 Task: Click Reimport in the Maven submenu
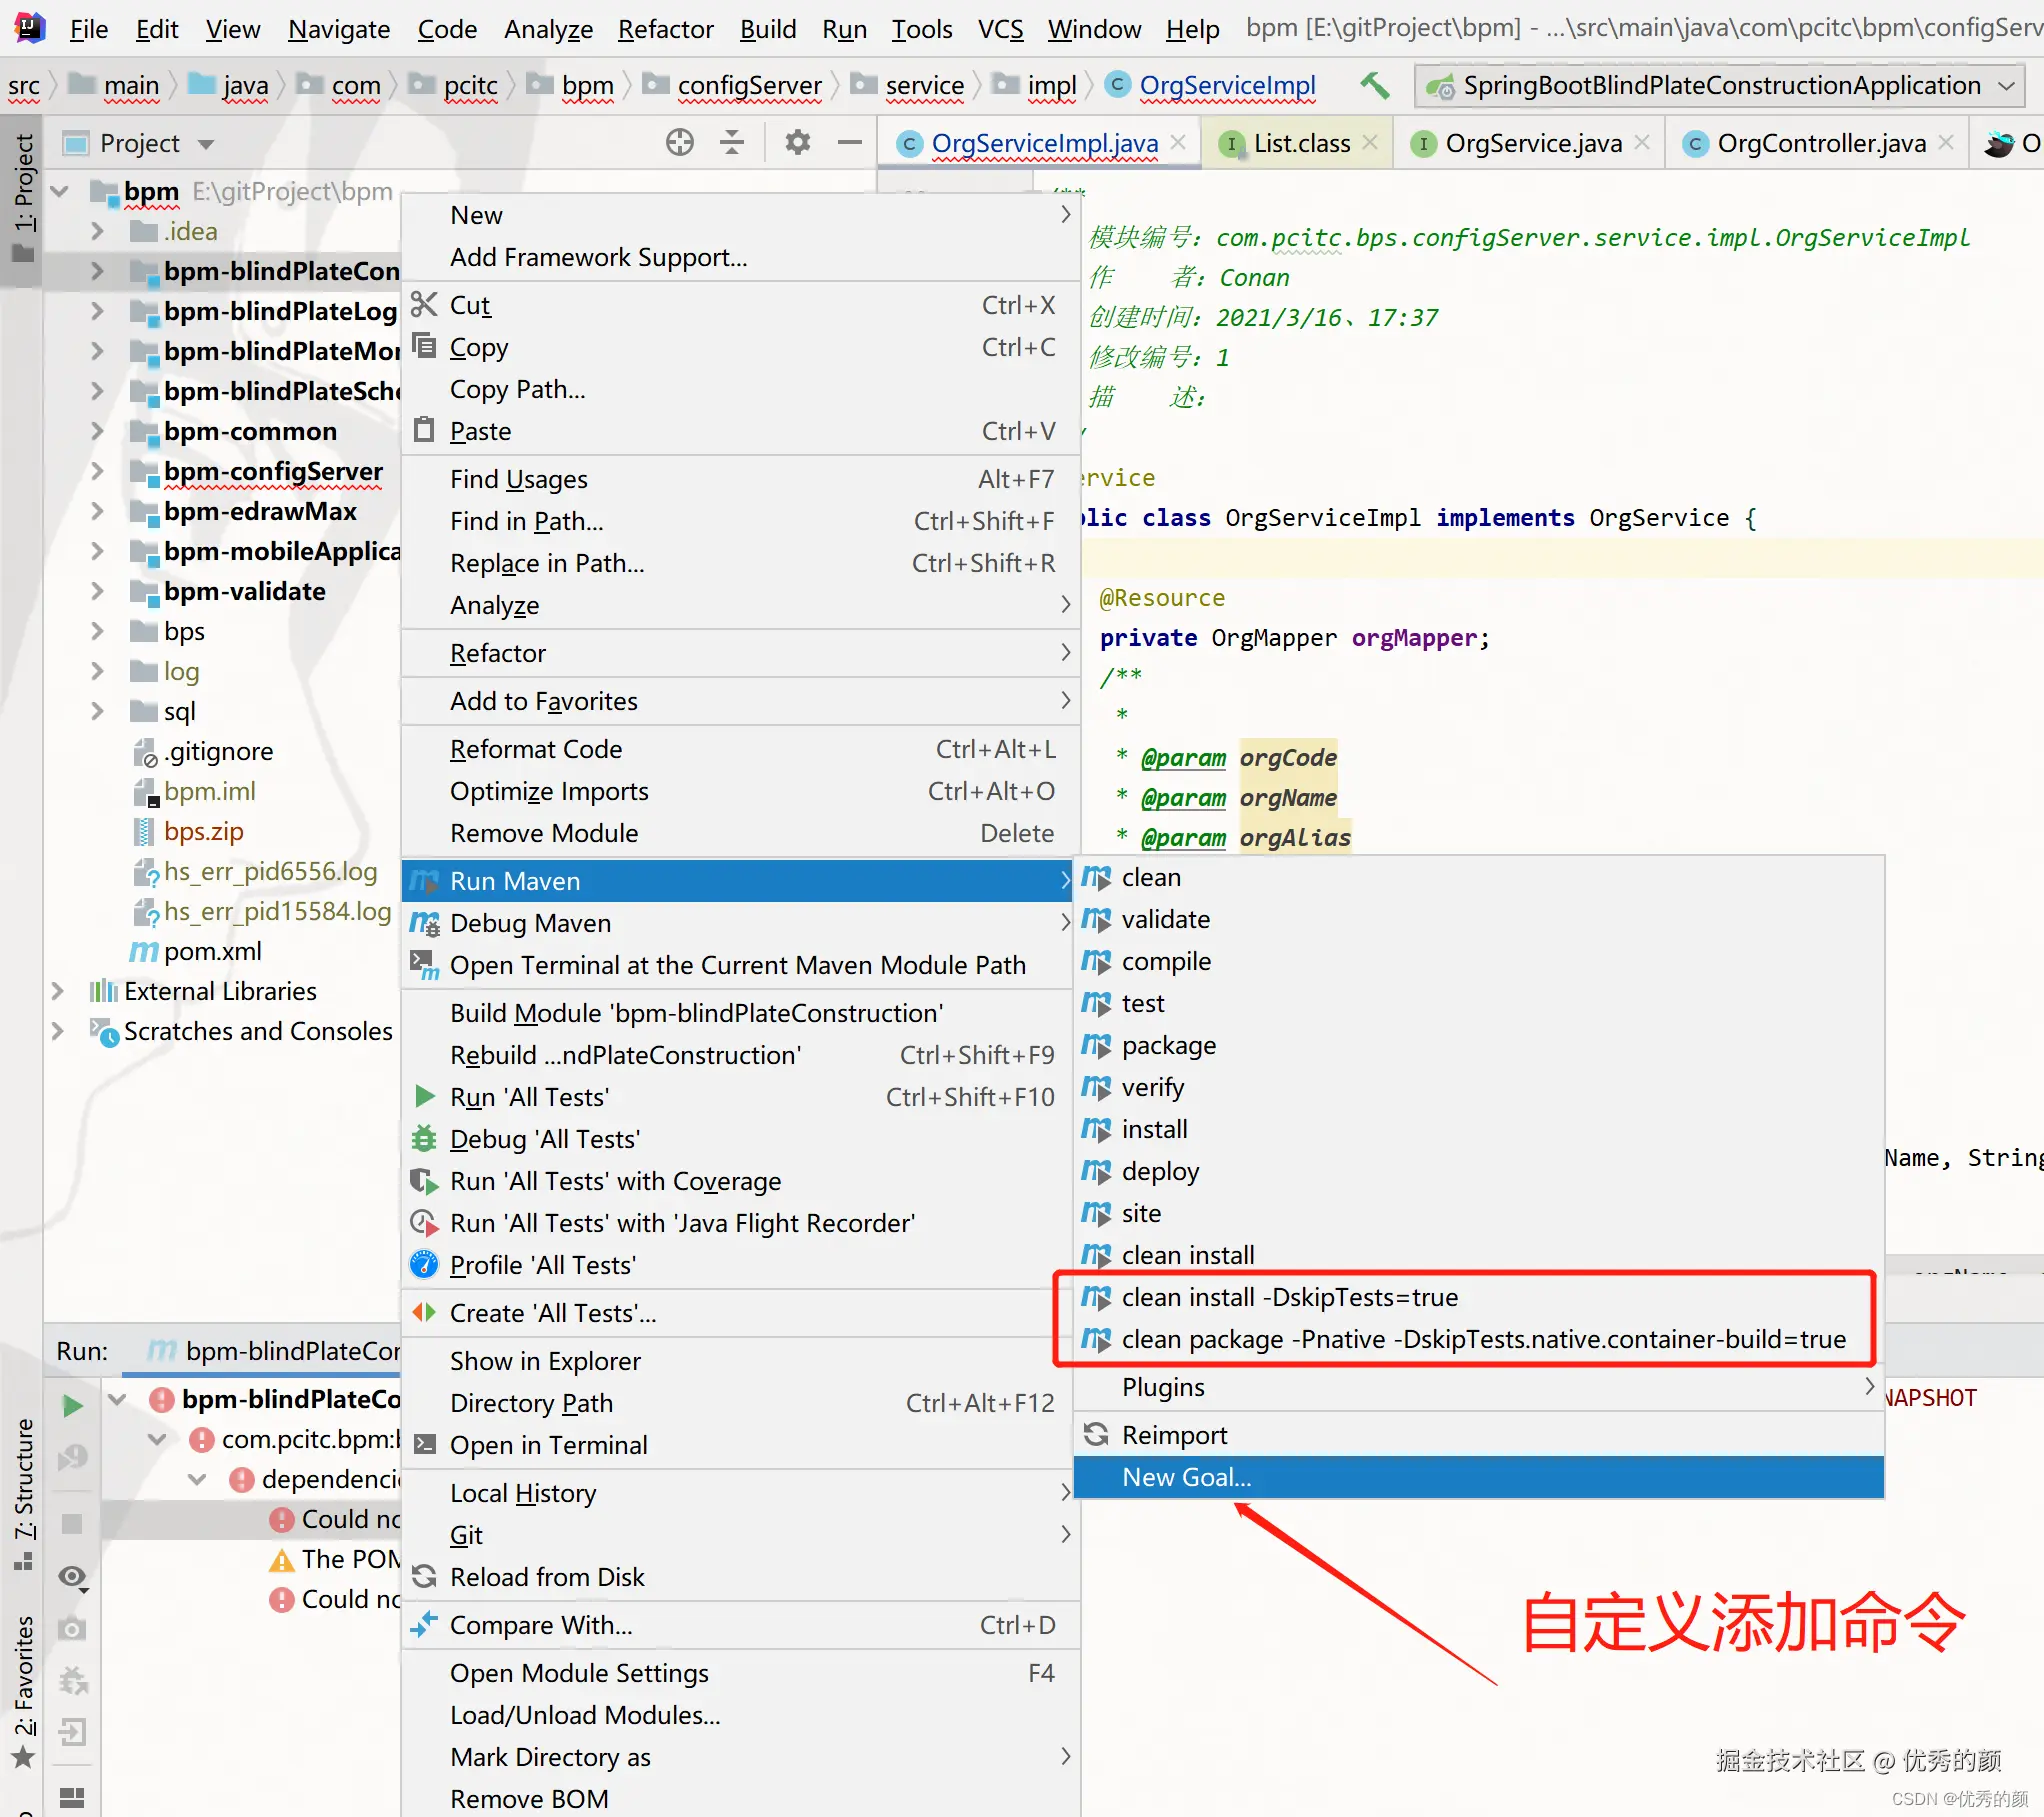[1174, 1435]
